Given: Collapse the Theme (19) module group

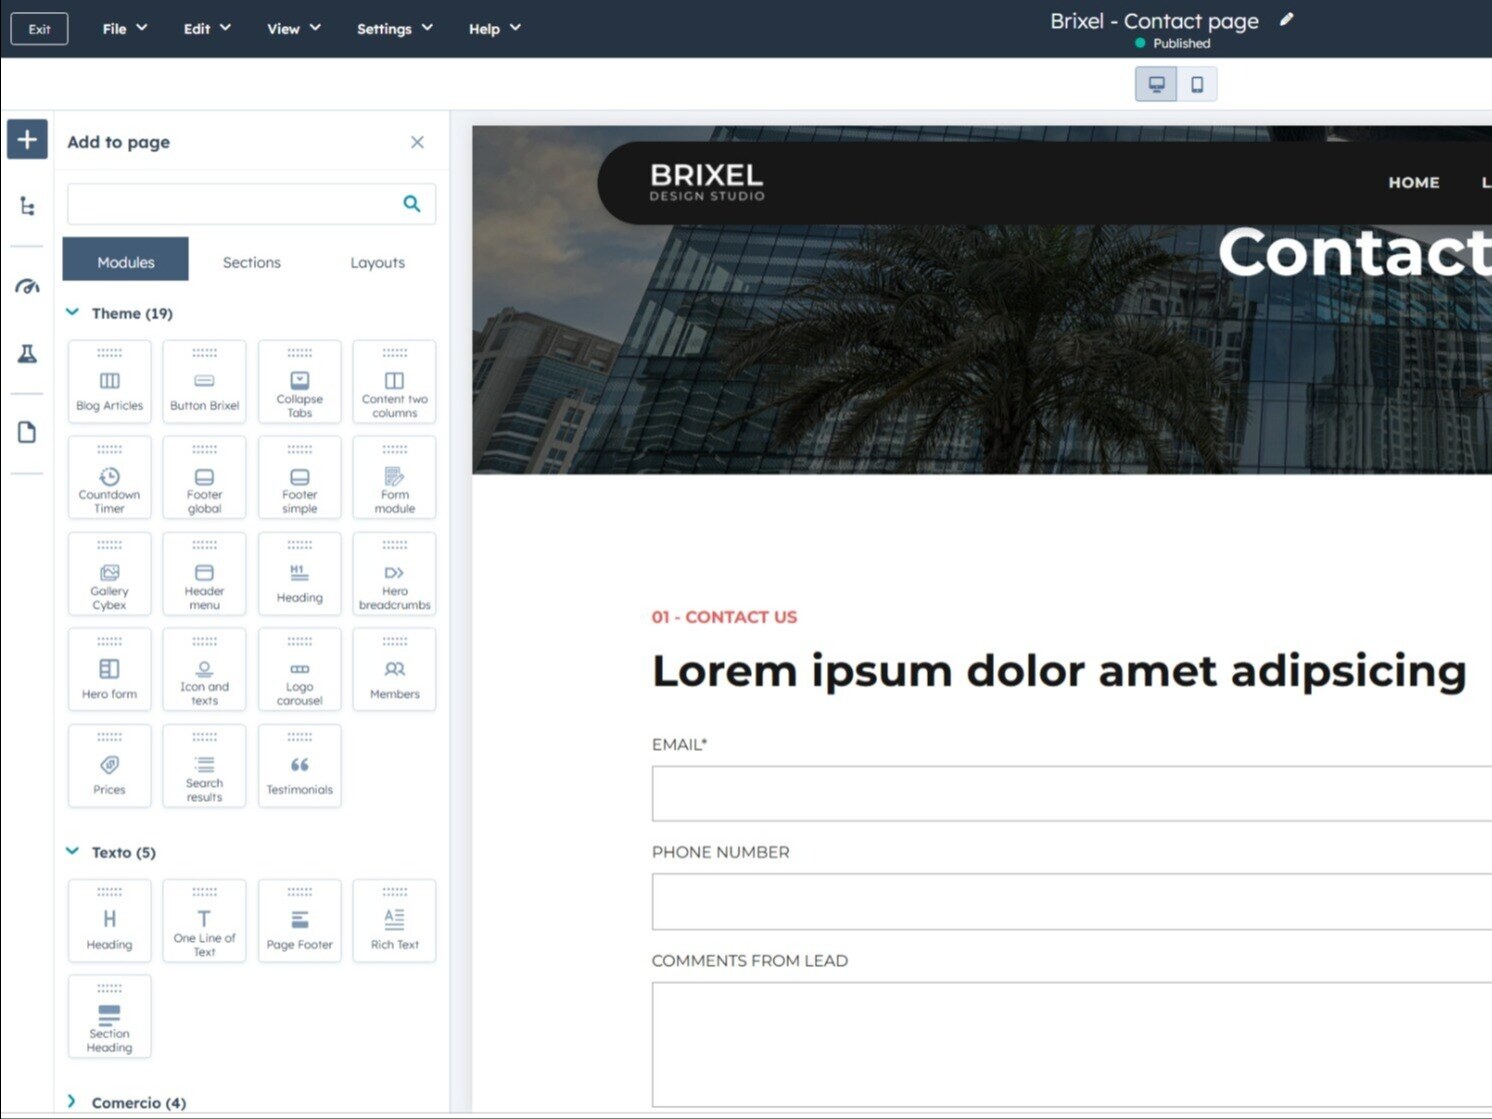Looking at the screenshot, I should pyautogui.click(x=73, y=313).
